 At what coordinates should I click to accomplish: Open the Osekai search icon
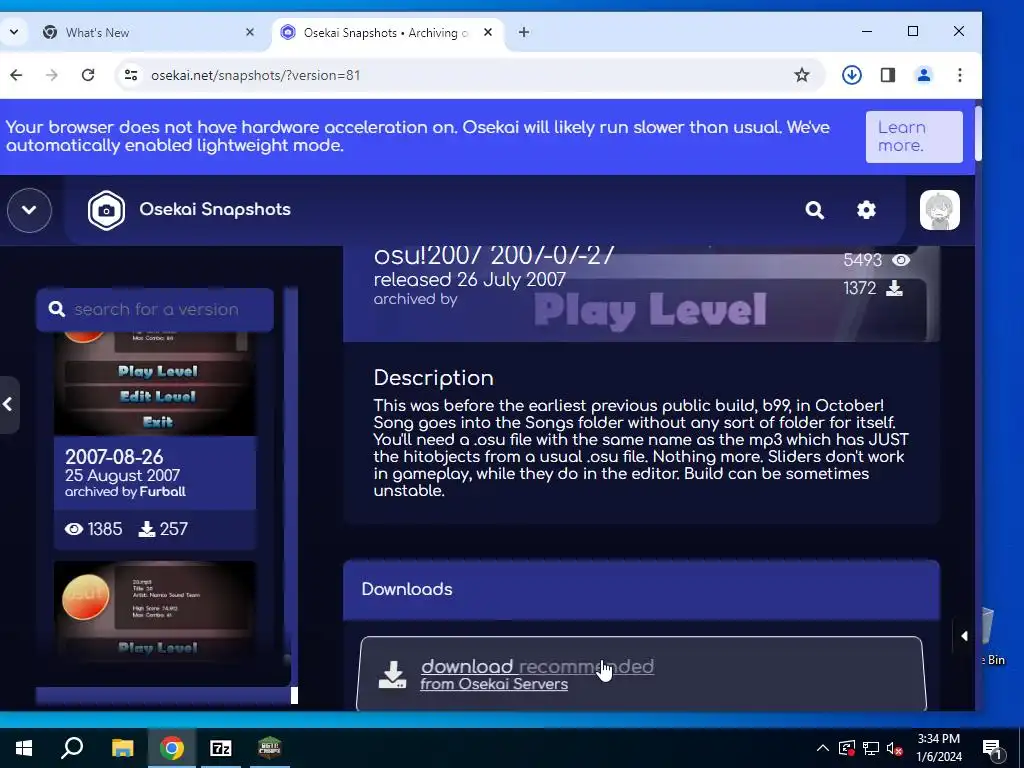(x=814, y=210)
